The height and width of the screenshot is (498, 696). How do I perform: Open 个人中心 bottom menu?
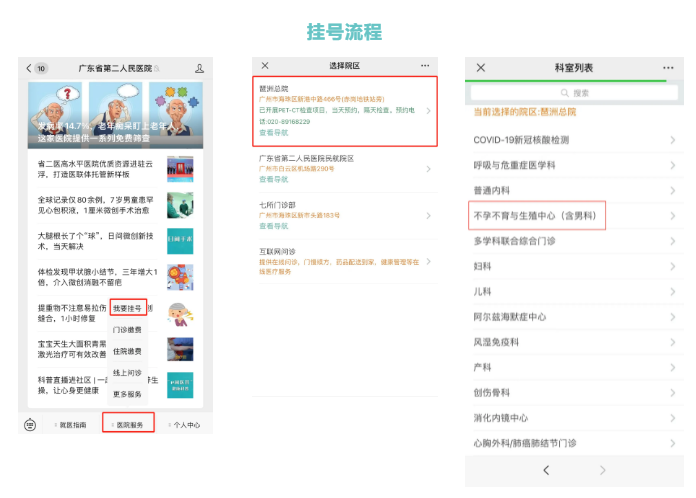[185, 425]
